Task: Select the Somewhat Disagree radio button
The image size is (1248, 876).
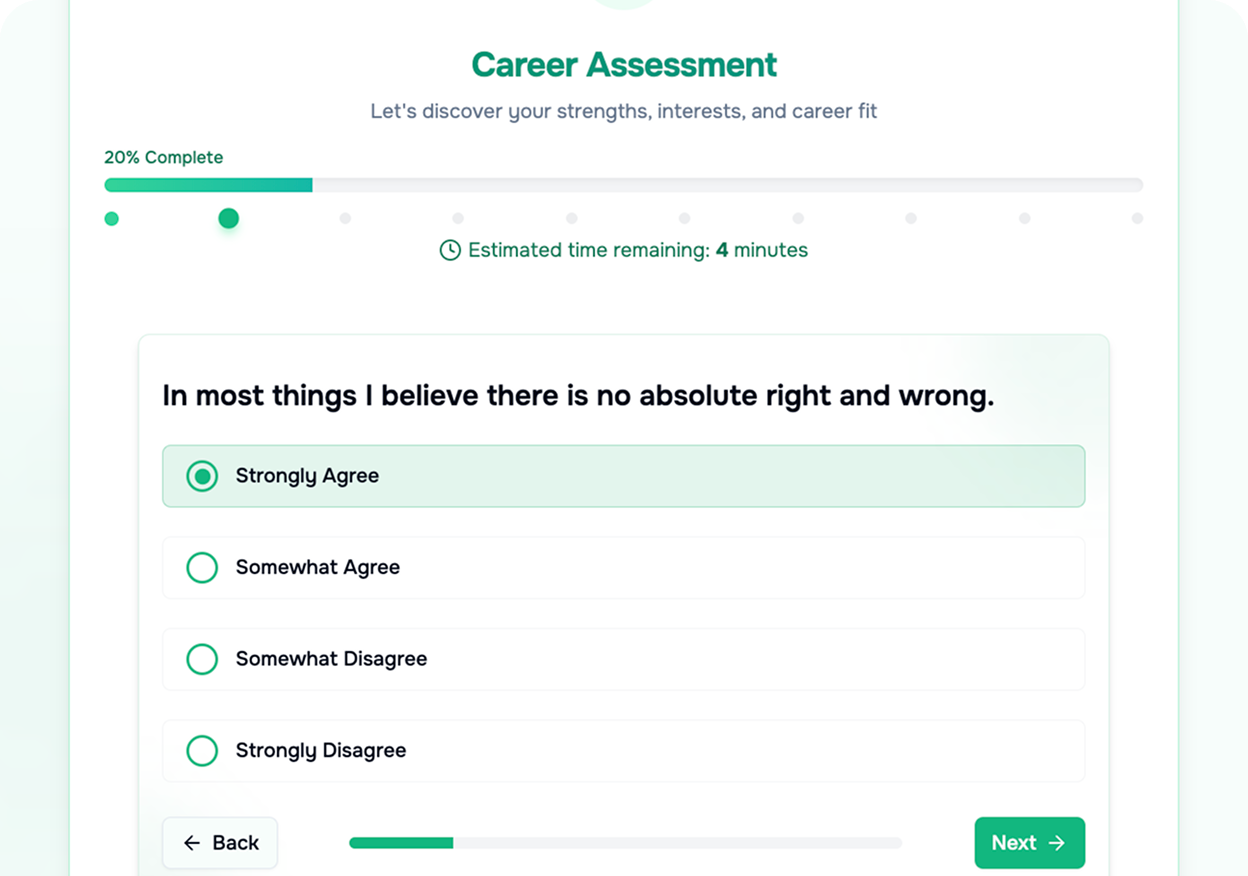Action: [x=202, y=659]
